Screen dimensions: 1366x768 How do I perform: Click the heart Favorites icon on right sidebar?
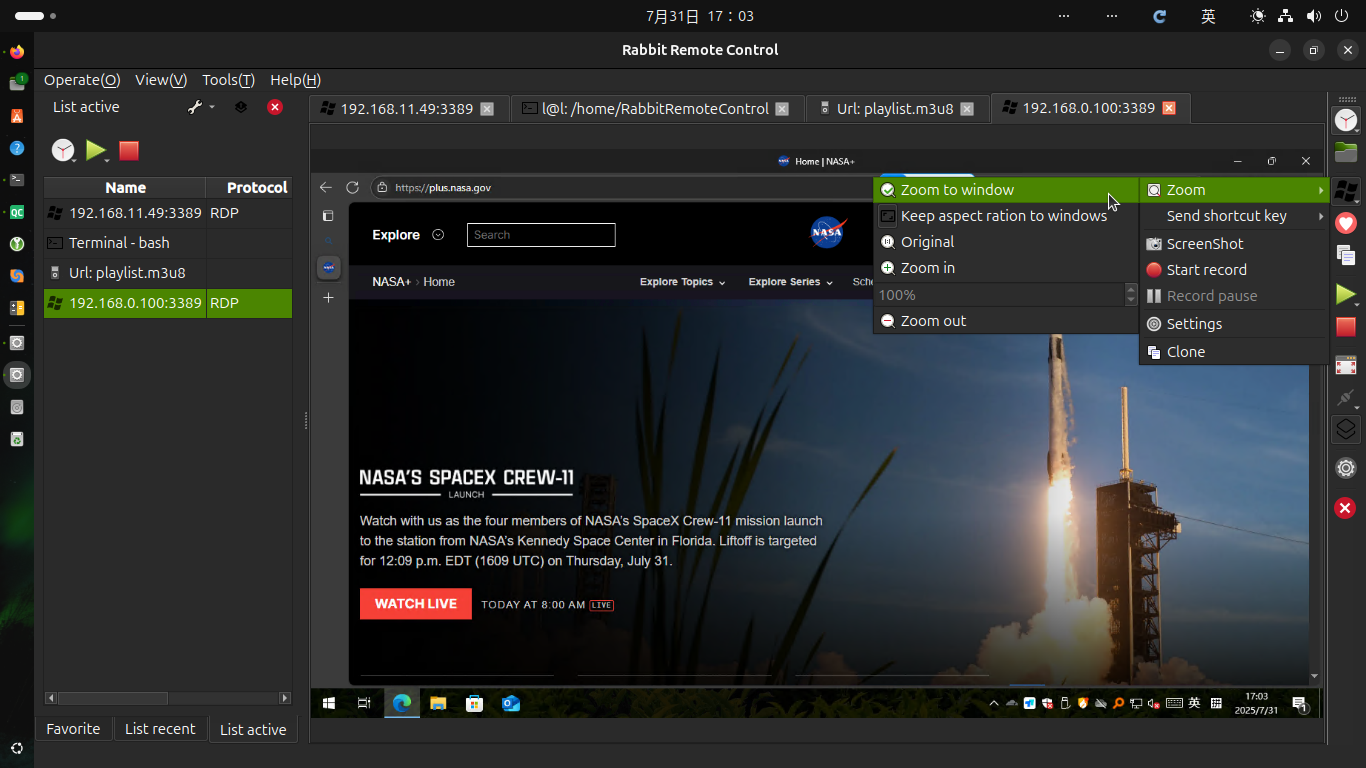(x=1345, y=223)
